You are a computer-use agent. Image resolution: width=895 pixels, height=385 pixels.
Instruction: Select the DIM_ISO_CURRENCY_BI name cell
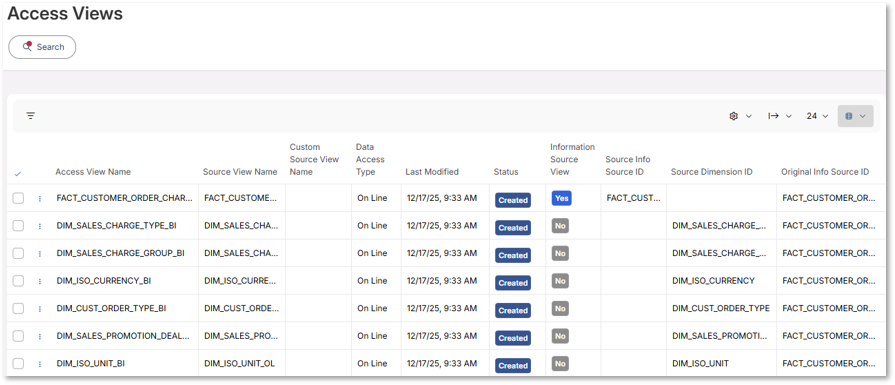(104, 281)
